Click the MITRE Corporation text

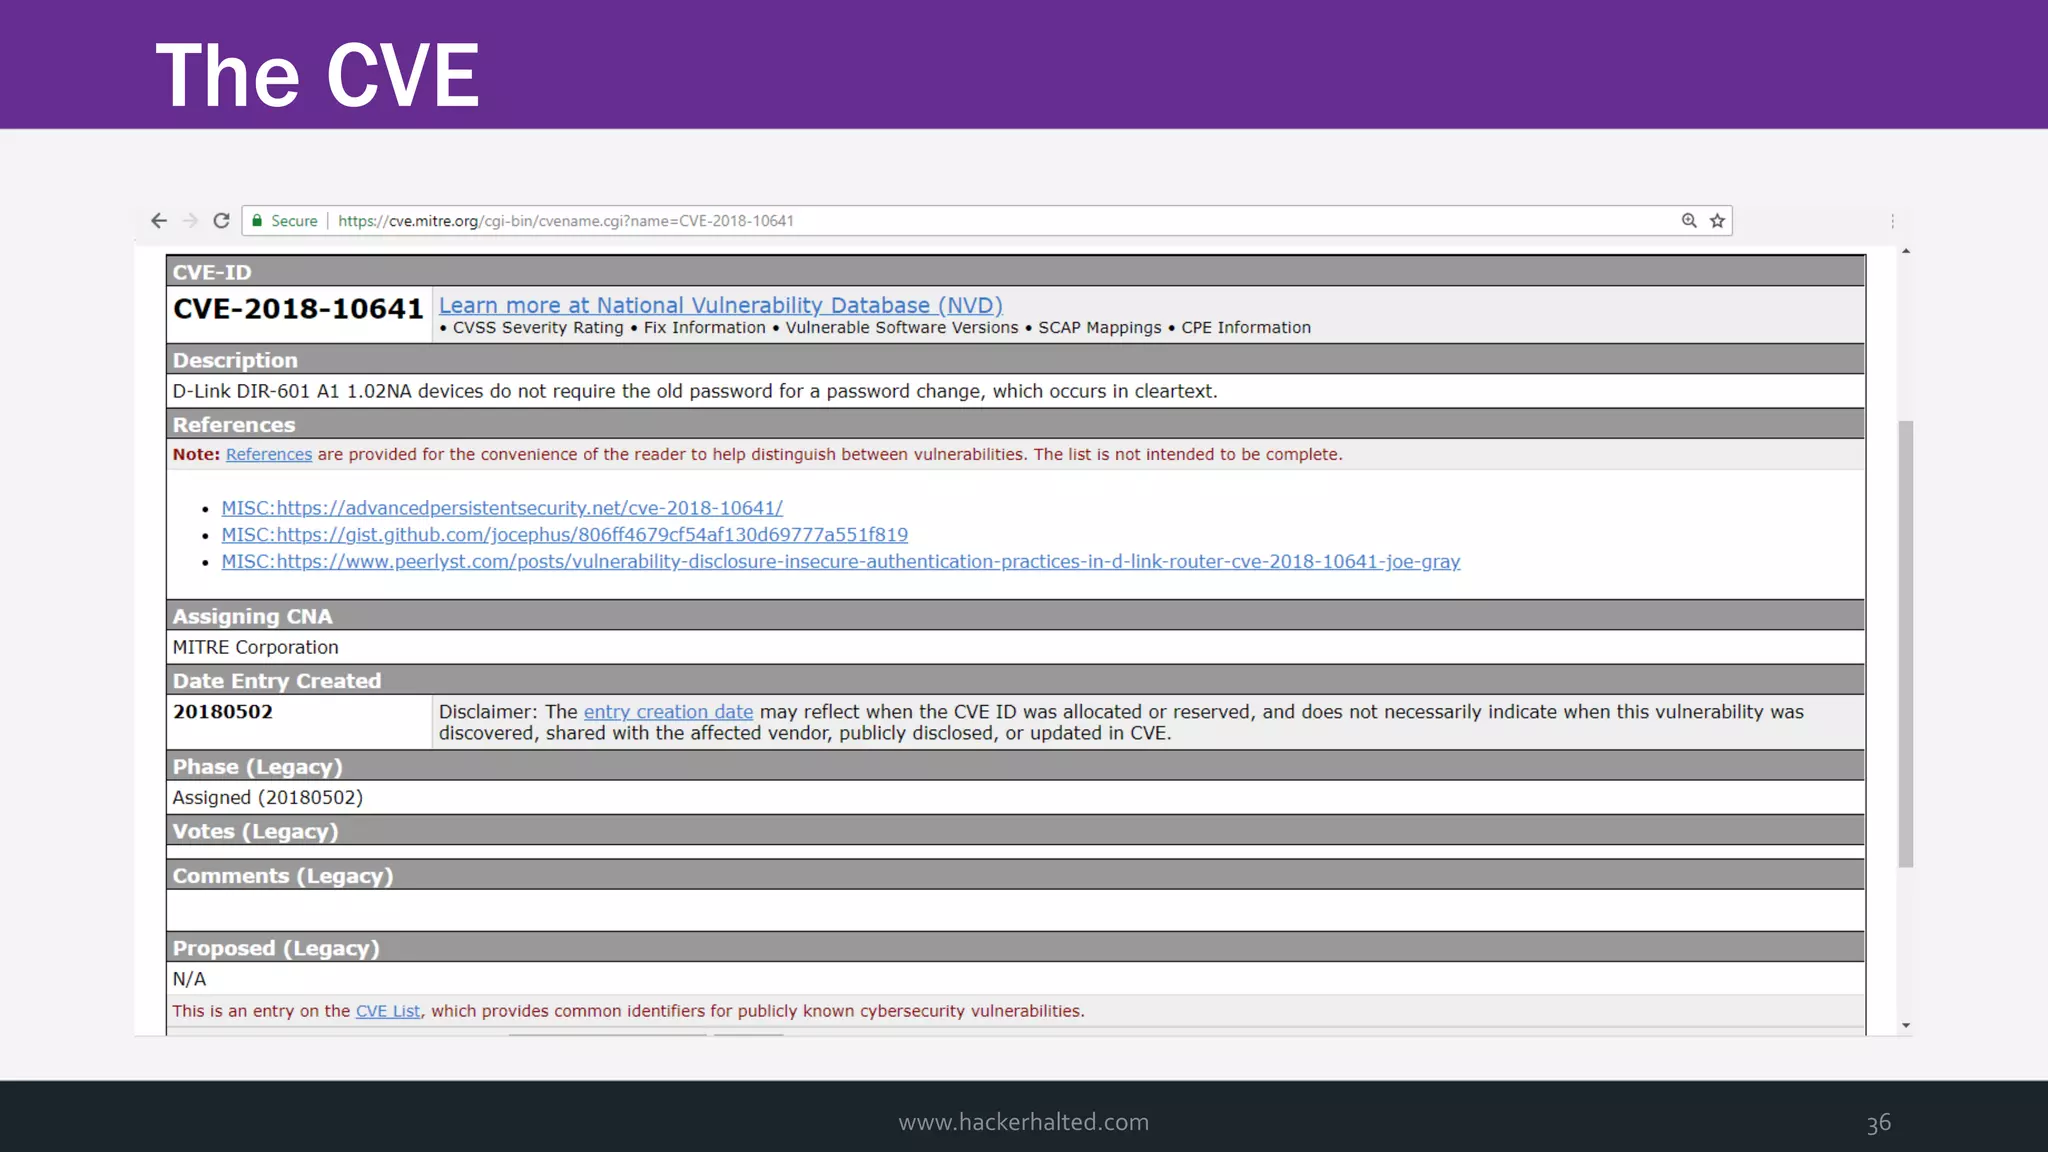coord(256,647)
